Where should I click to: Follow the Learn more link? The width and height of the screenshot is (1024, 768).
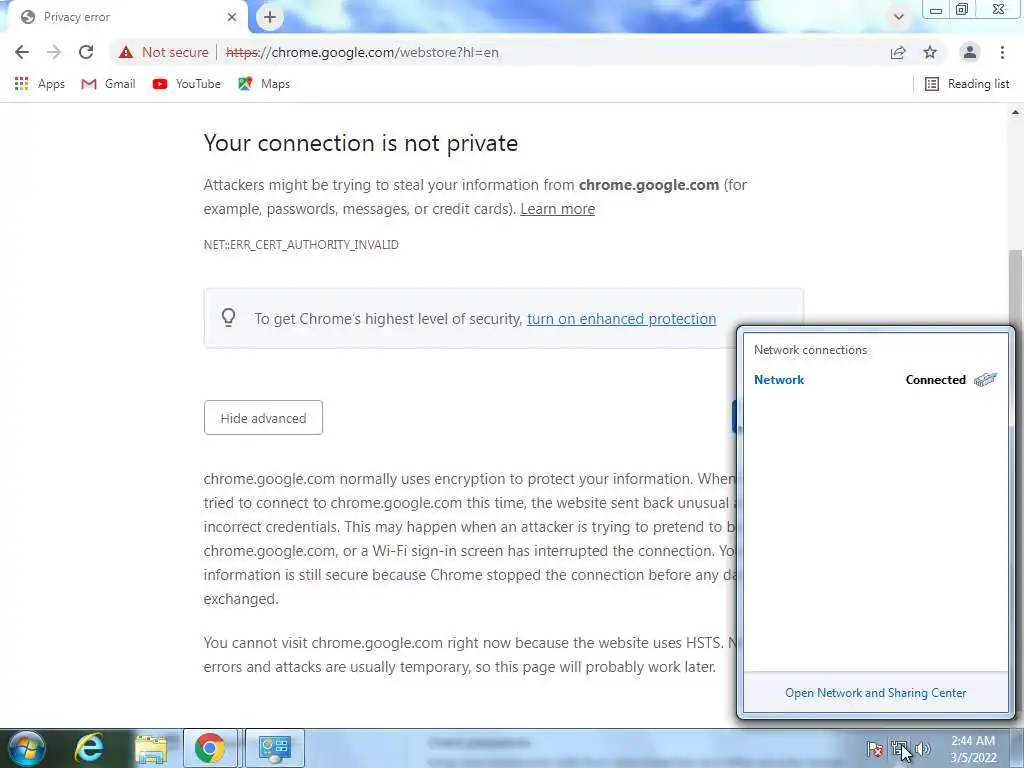click(x=557, y=209)
